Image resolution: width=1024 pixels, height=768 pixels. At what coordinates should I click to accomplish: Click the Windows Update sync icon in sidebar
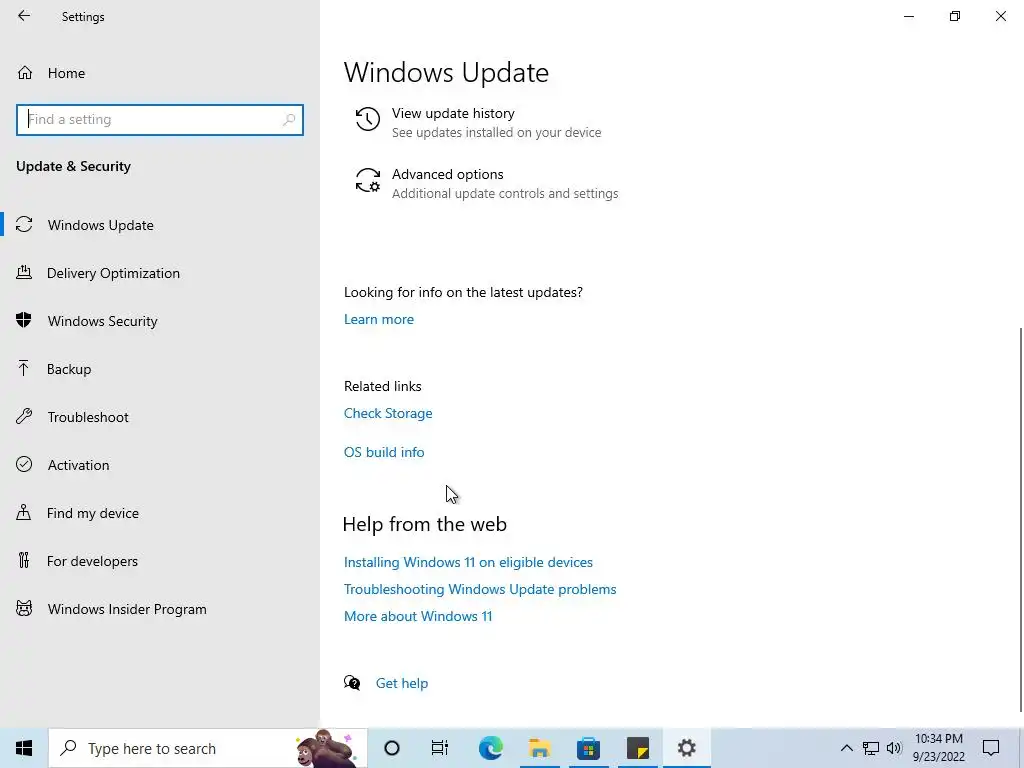[24, 225]
